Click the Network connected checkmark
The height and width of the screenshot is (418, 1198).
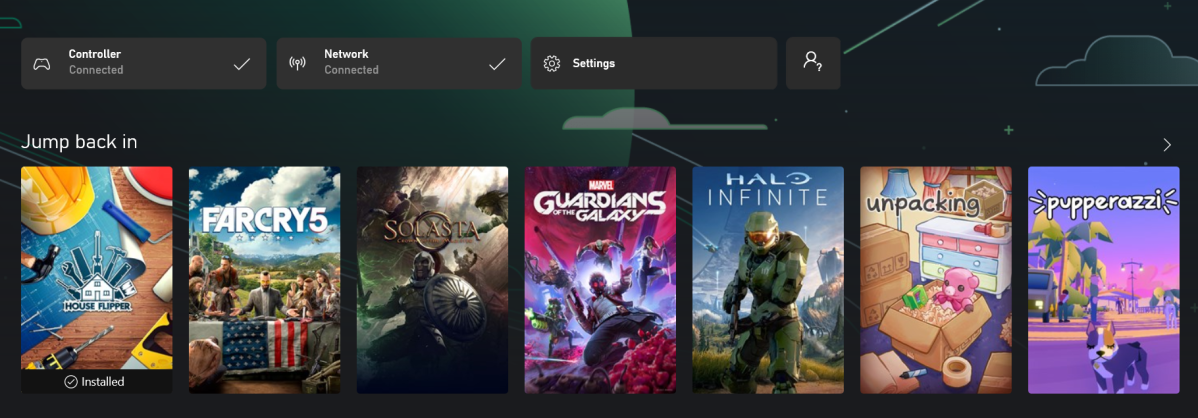pos(497,64)
